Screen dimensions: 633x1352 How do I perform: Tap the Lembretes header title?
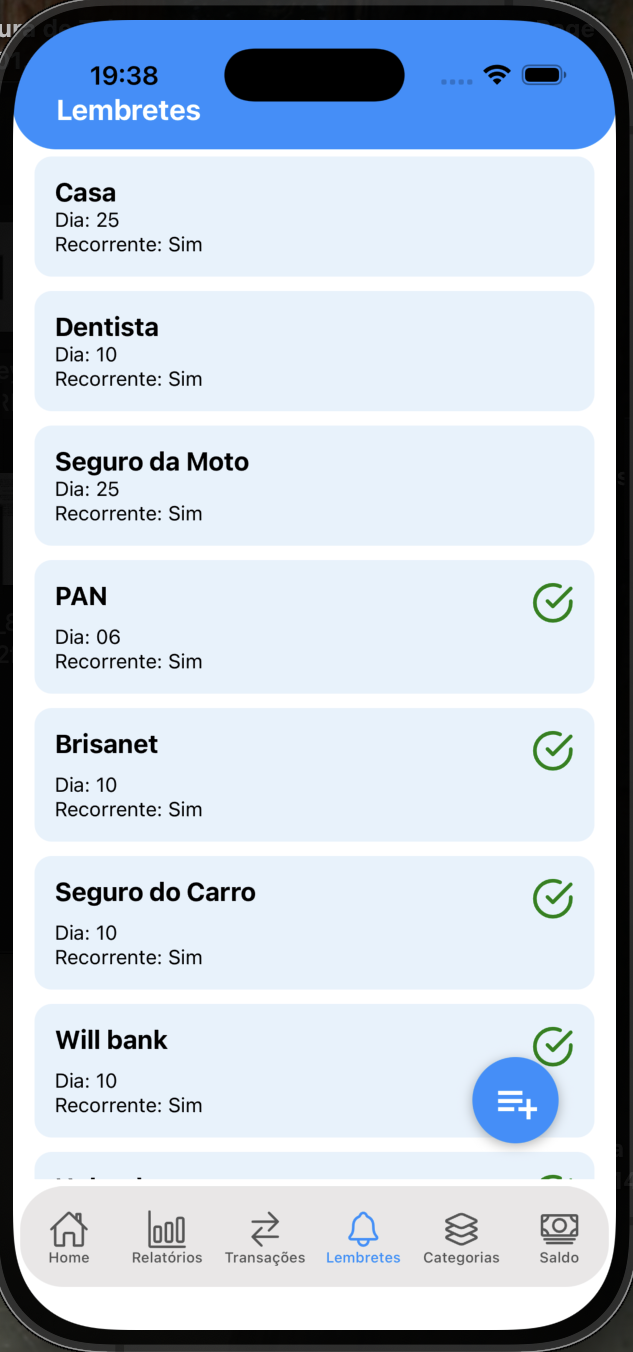pyautogui.click(x=129, y=110)
